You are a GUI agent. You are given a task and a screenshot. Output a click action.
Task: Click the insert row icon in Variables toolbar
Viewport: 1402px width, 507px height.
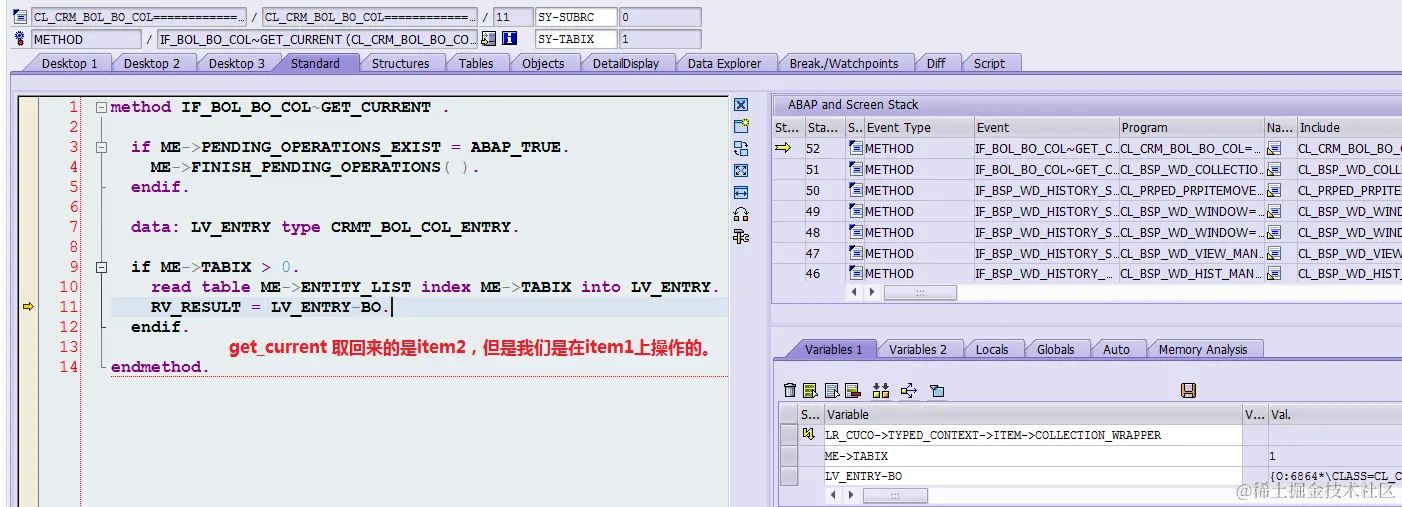pos(810,390)
